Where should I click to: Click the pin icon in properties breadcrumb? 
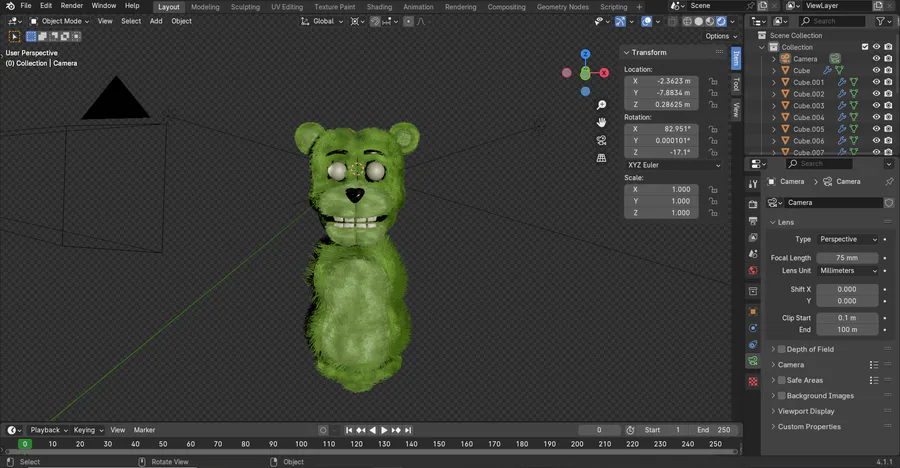pyautogui.click(x=889, y=181)
